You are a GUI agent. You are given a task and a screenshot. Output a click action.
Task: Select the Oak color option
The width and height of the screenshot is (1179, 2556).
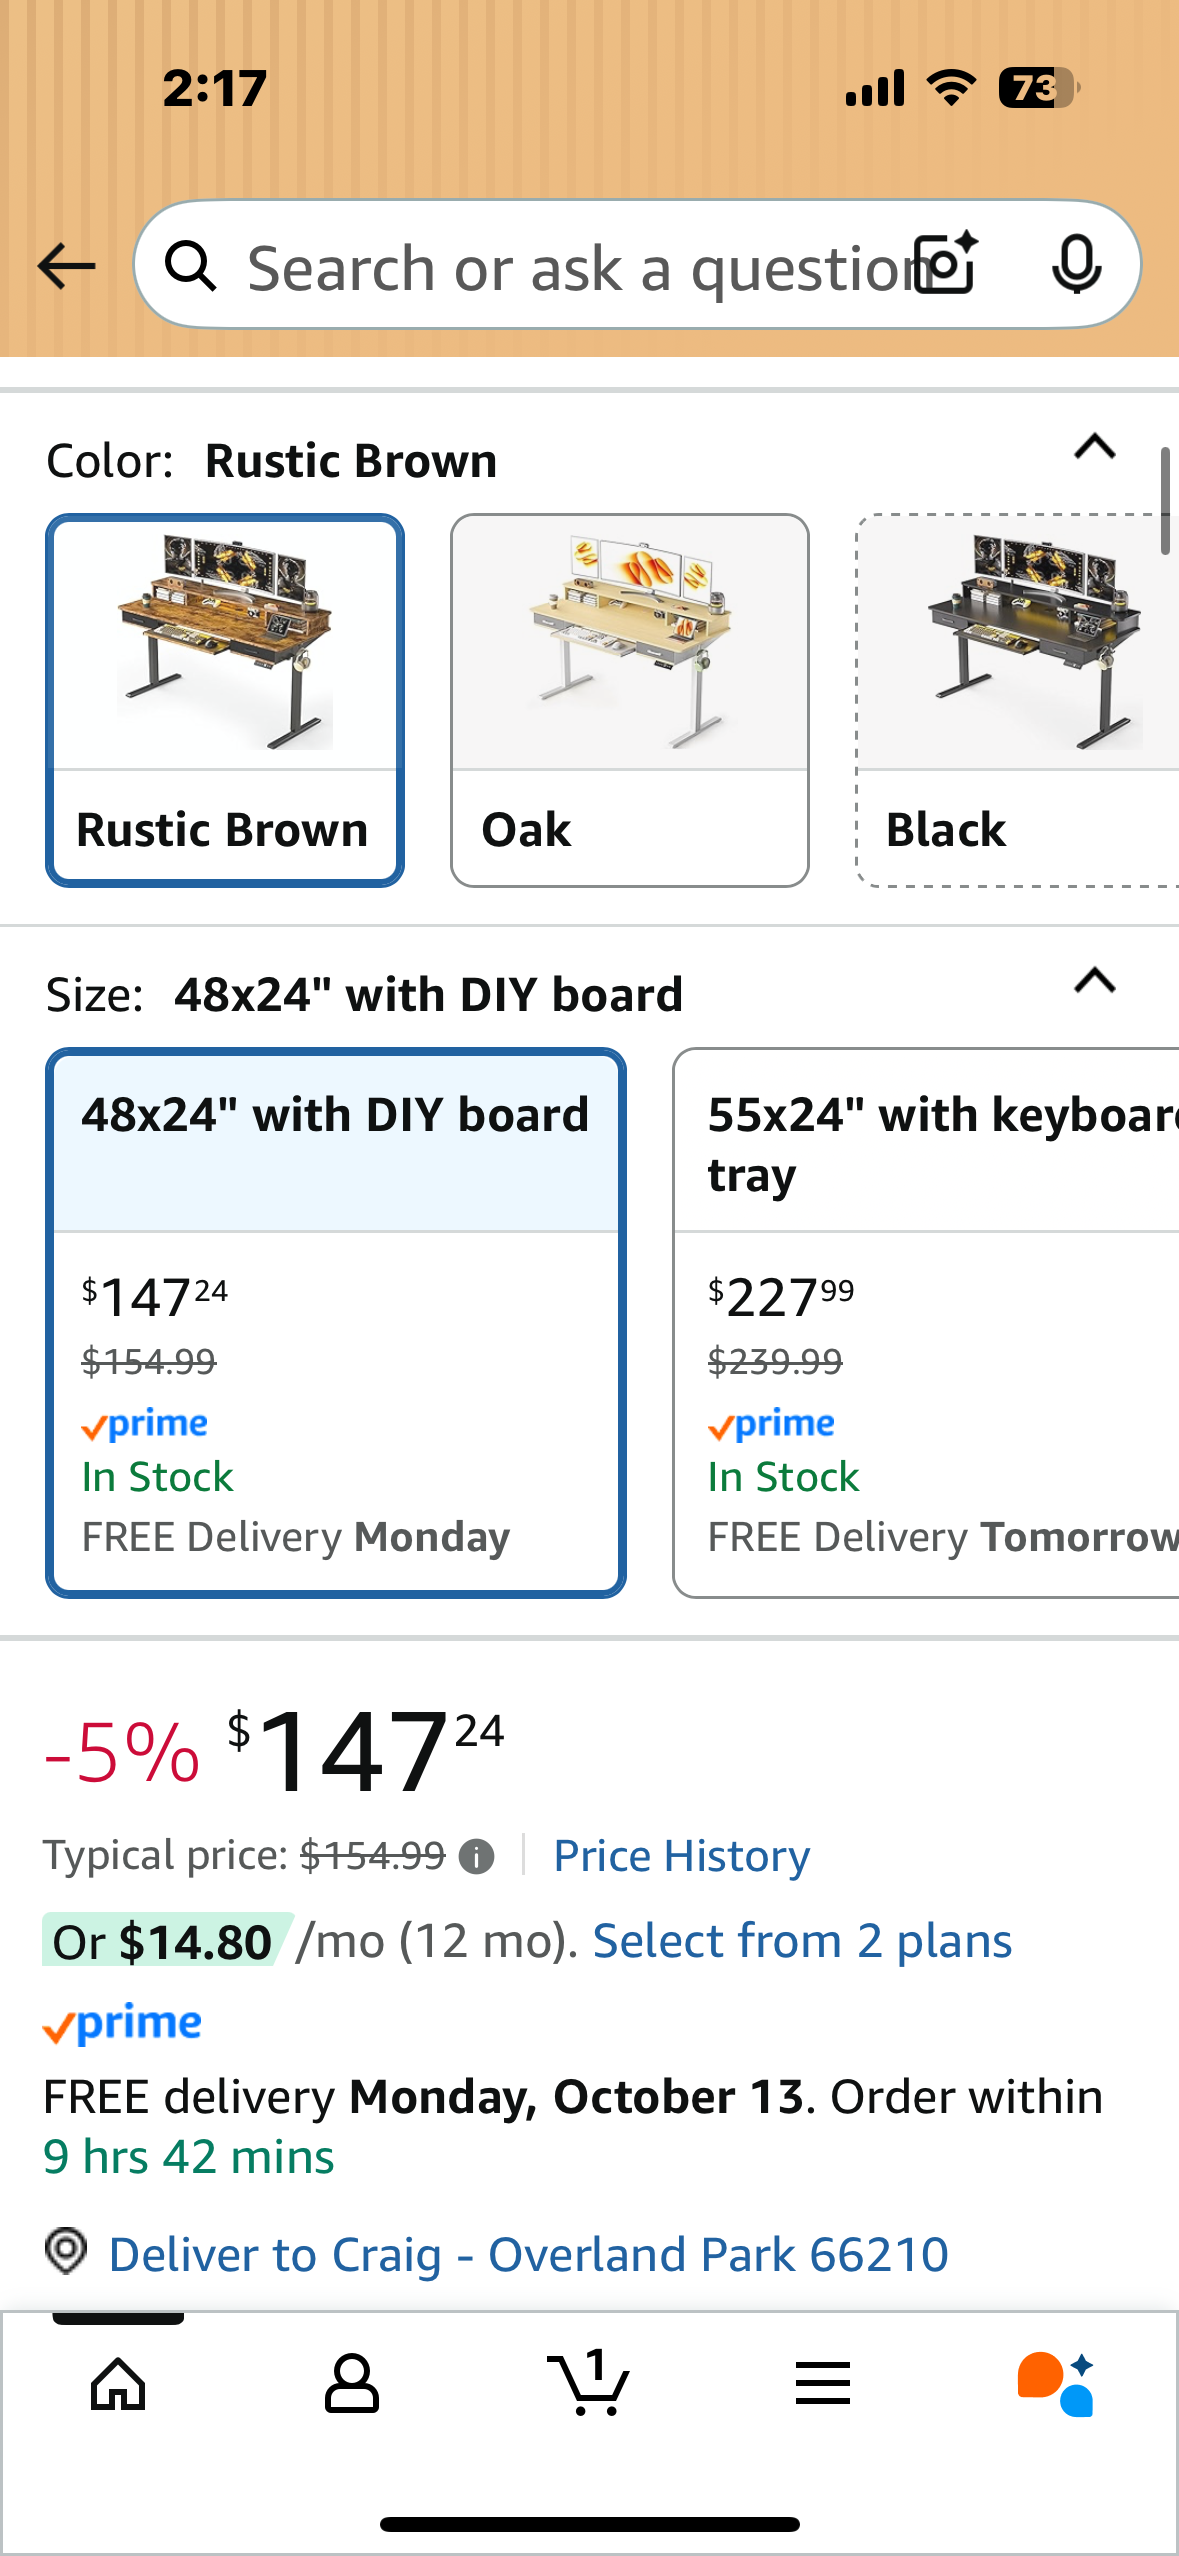coord(629,700)
